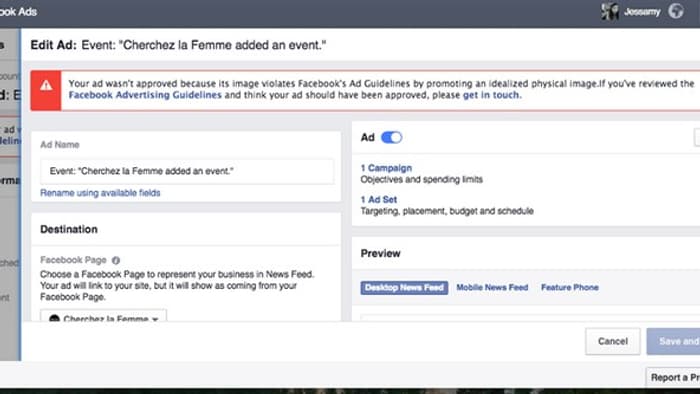Click the get in touch link
Image resolution: width=700 pixels, height=394 pixels.
491,95
